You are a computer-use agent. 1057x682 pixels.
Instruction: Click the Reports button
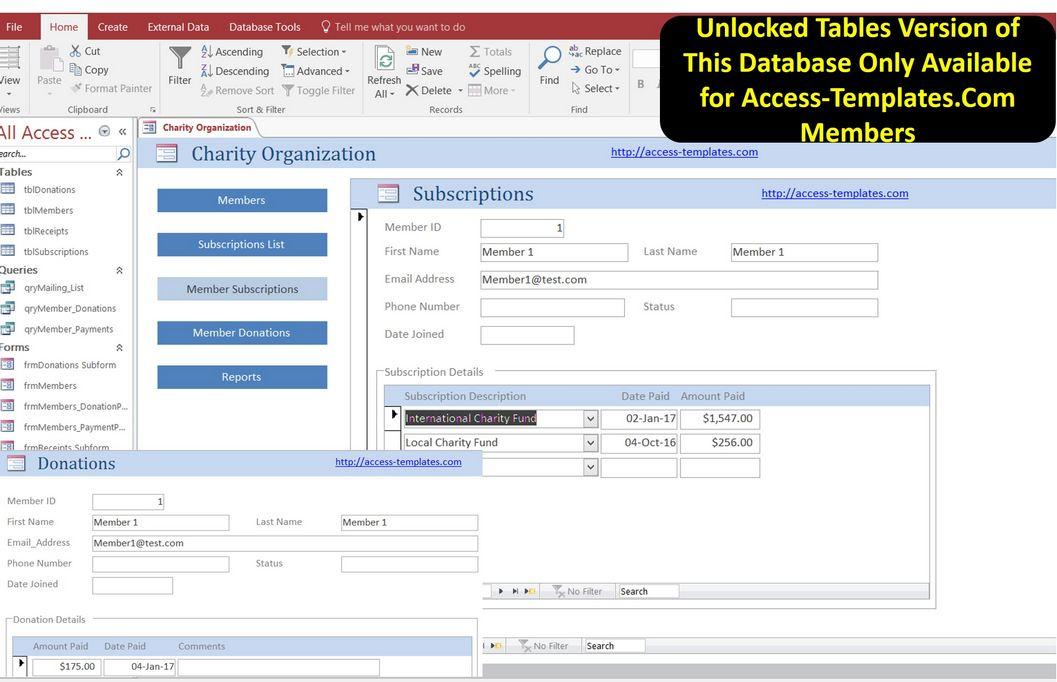[x=242, y=377]
